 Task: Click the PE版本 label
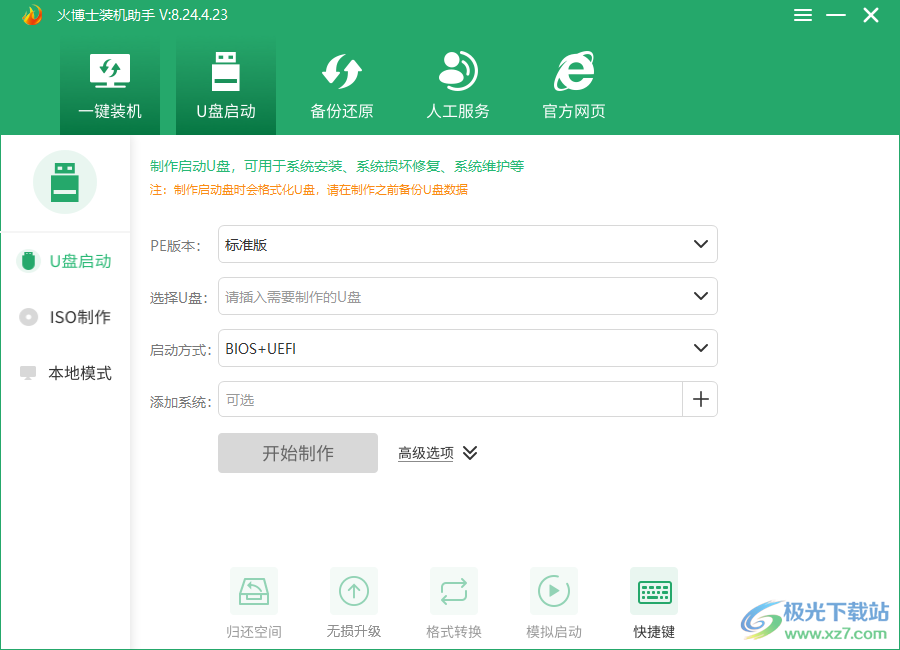176,246
